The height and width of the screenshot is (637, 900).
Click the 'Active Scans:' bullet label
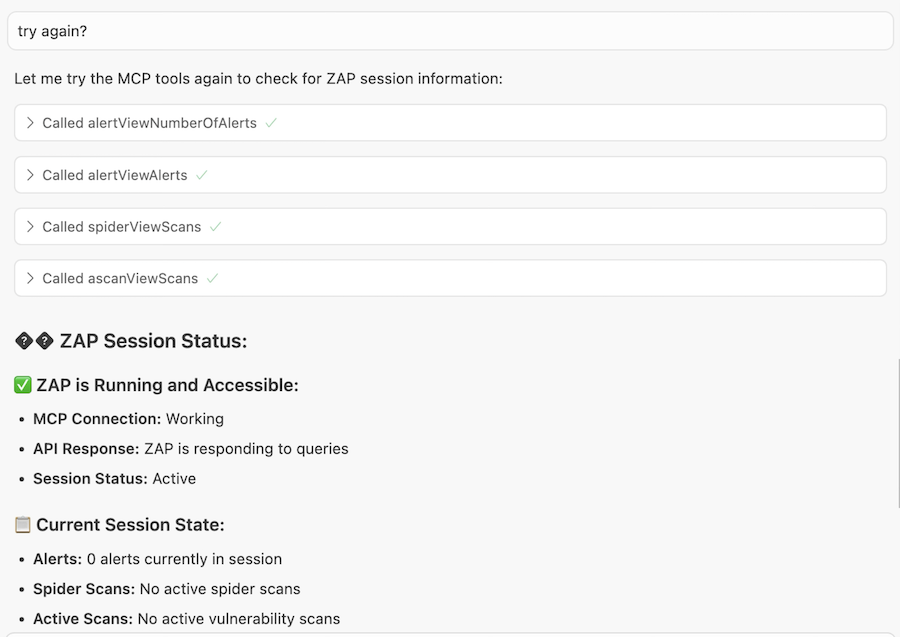point(83,619)
